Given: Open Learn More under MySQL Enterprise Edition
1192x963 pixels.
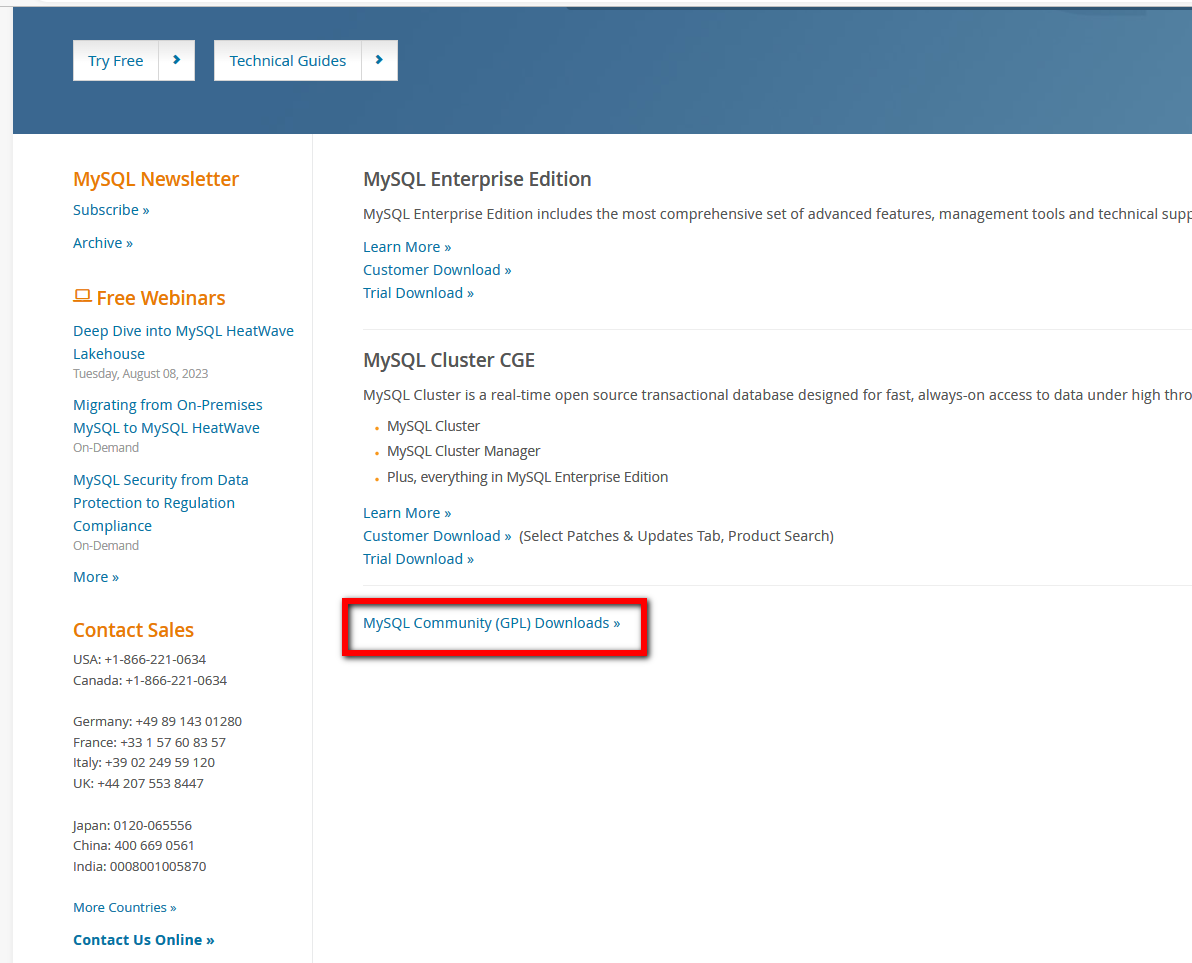Looking at the screenshot, I should pyautogui.click(x=407, y=247).
